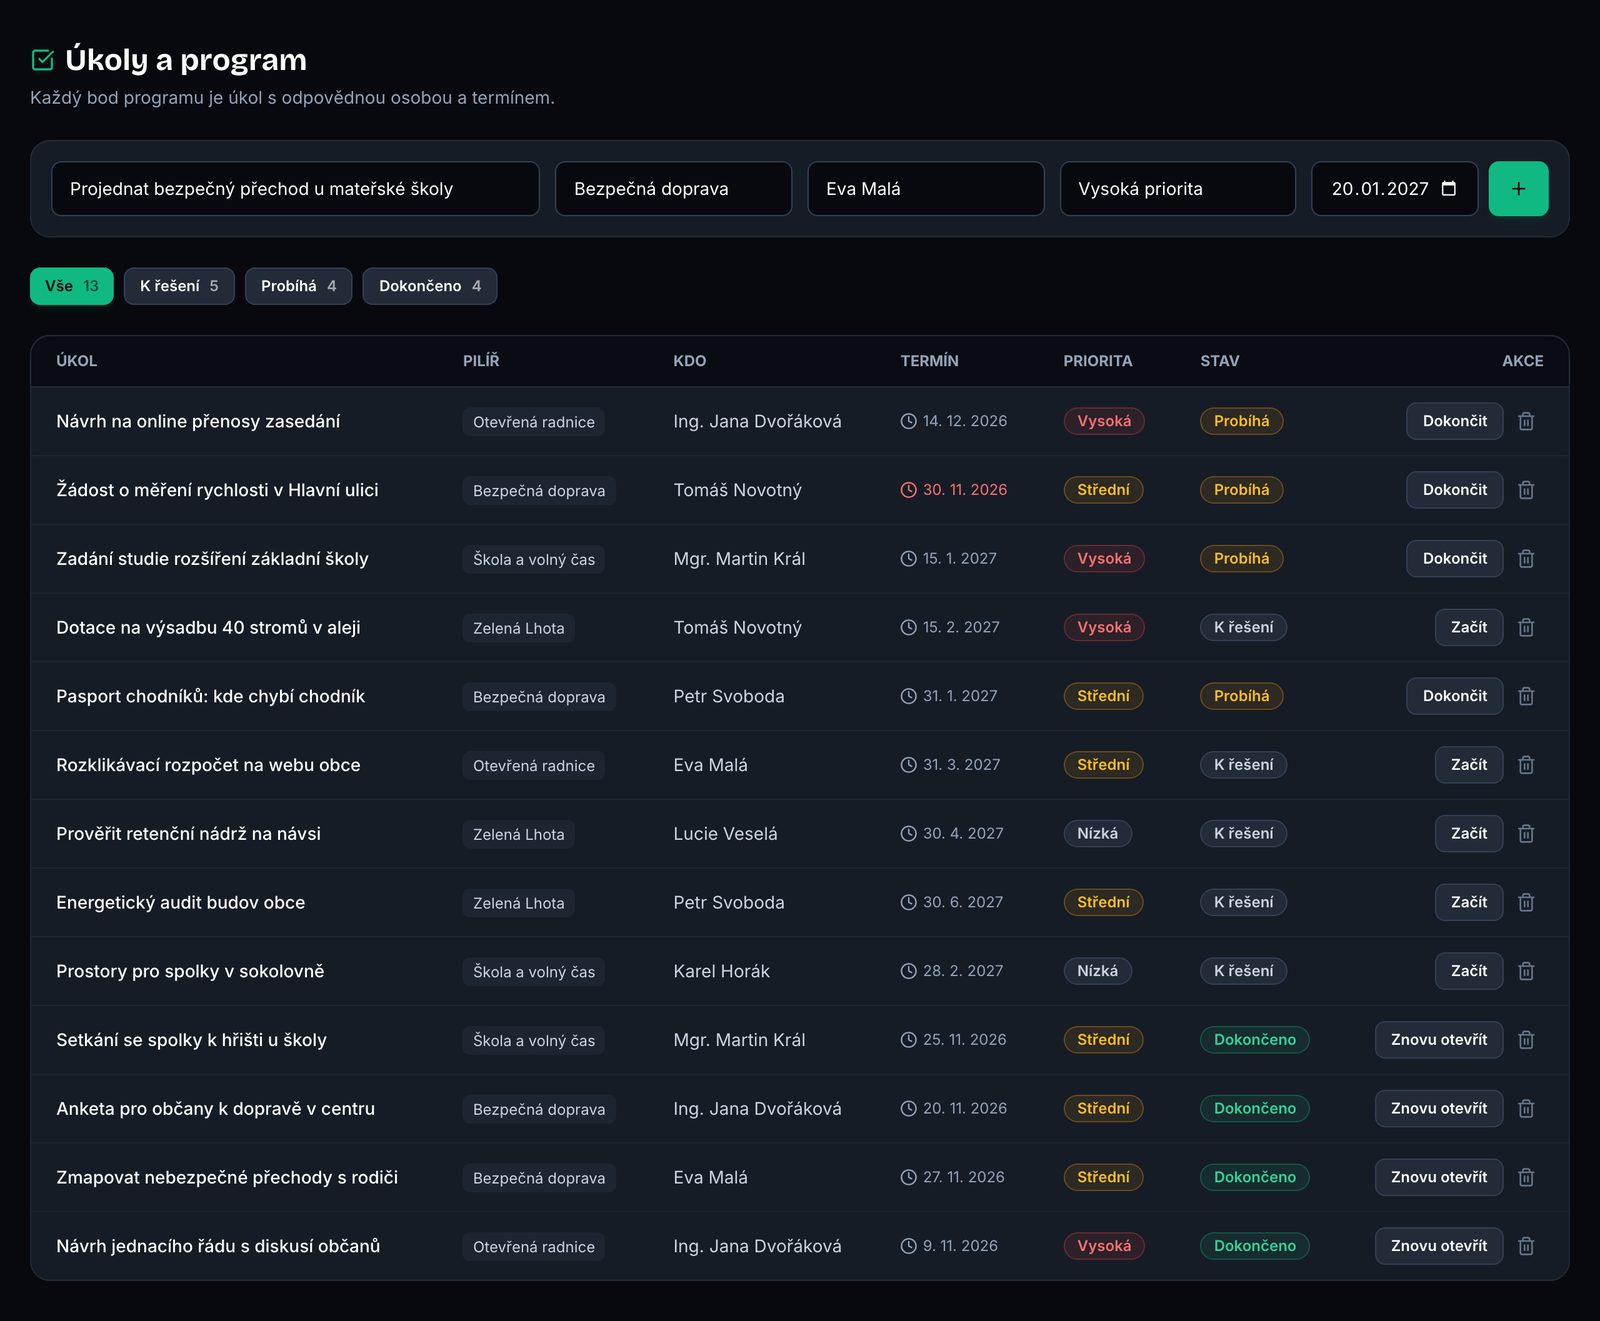This screenshot has height=1321, width=1600.
Task: Click Dokončit for Zadání studie rozšíření základní školy
Action: [x=1454, y=559]
